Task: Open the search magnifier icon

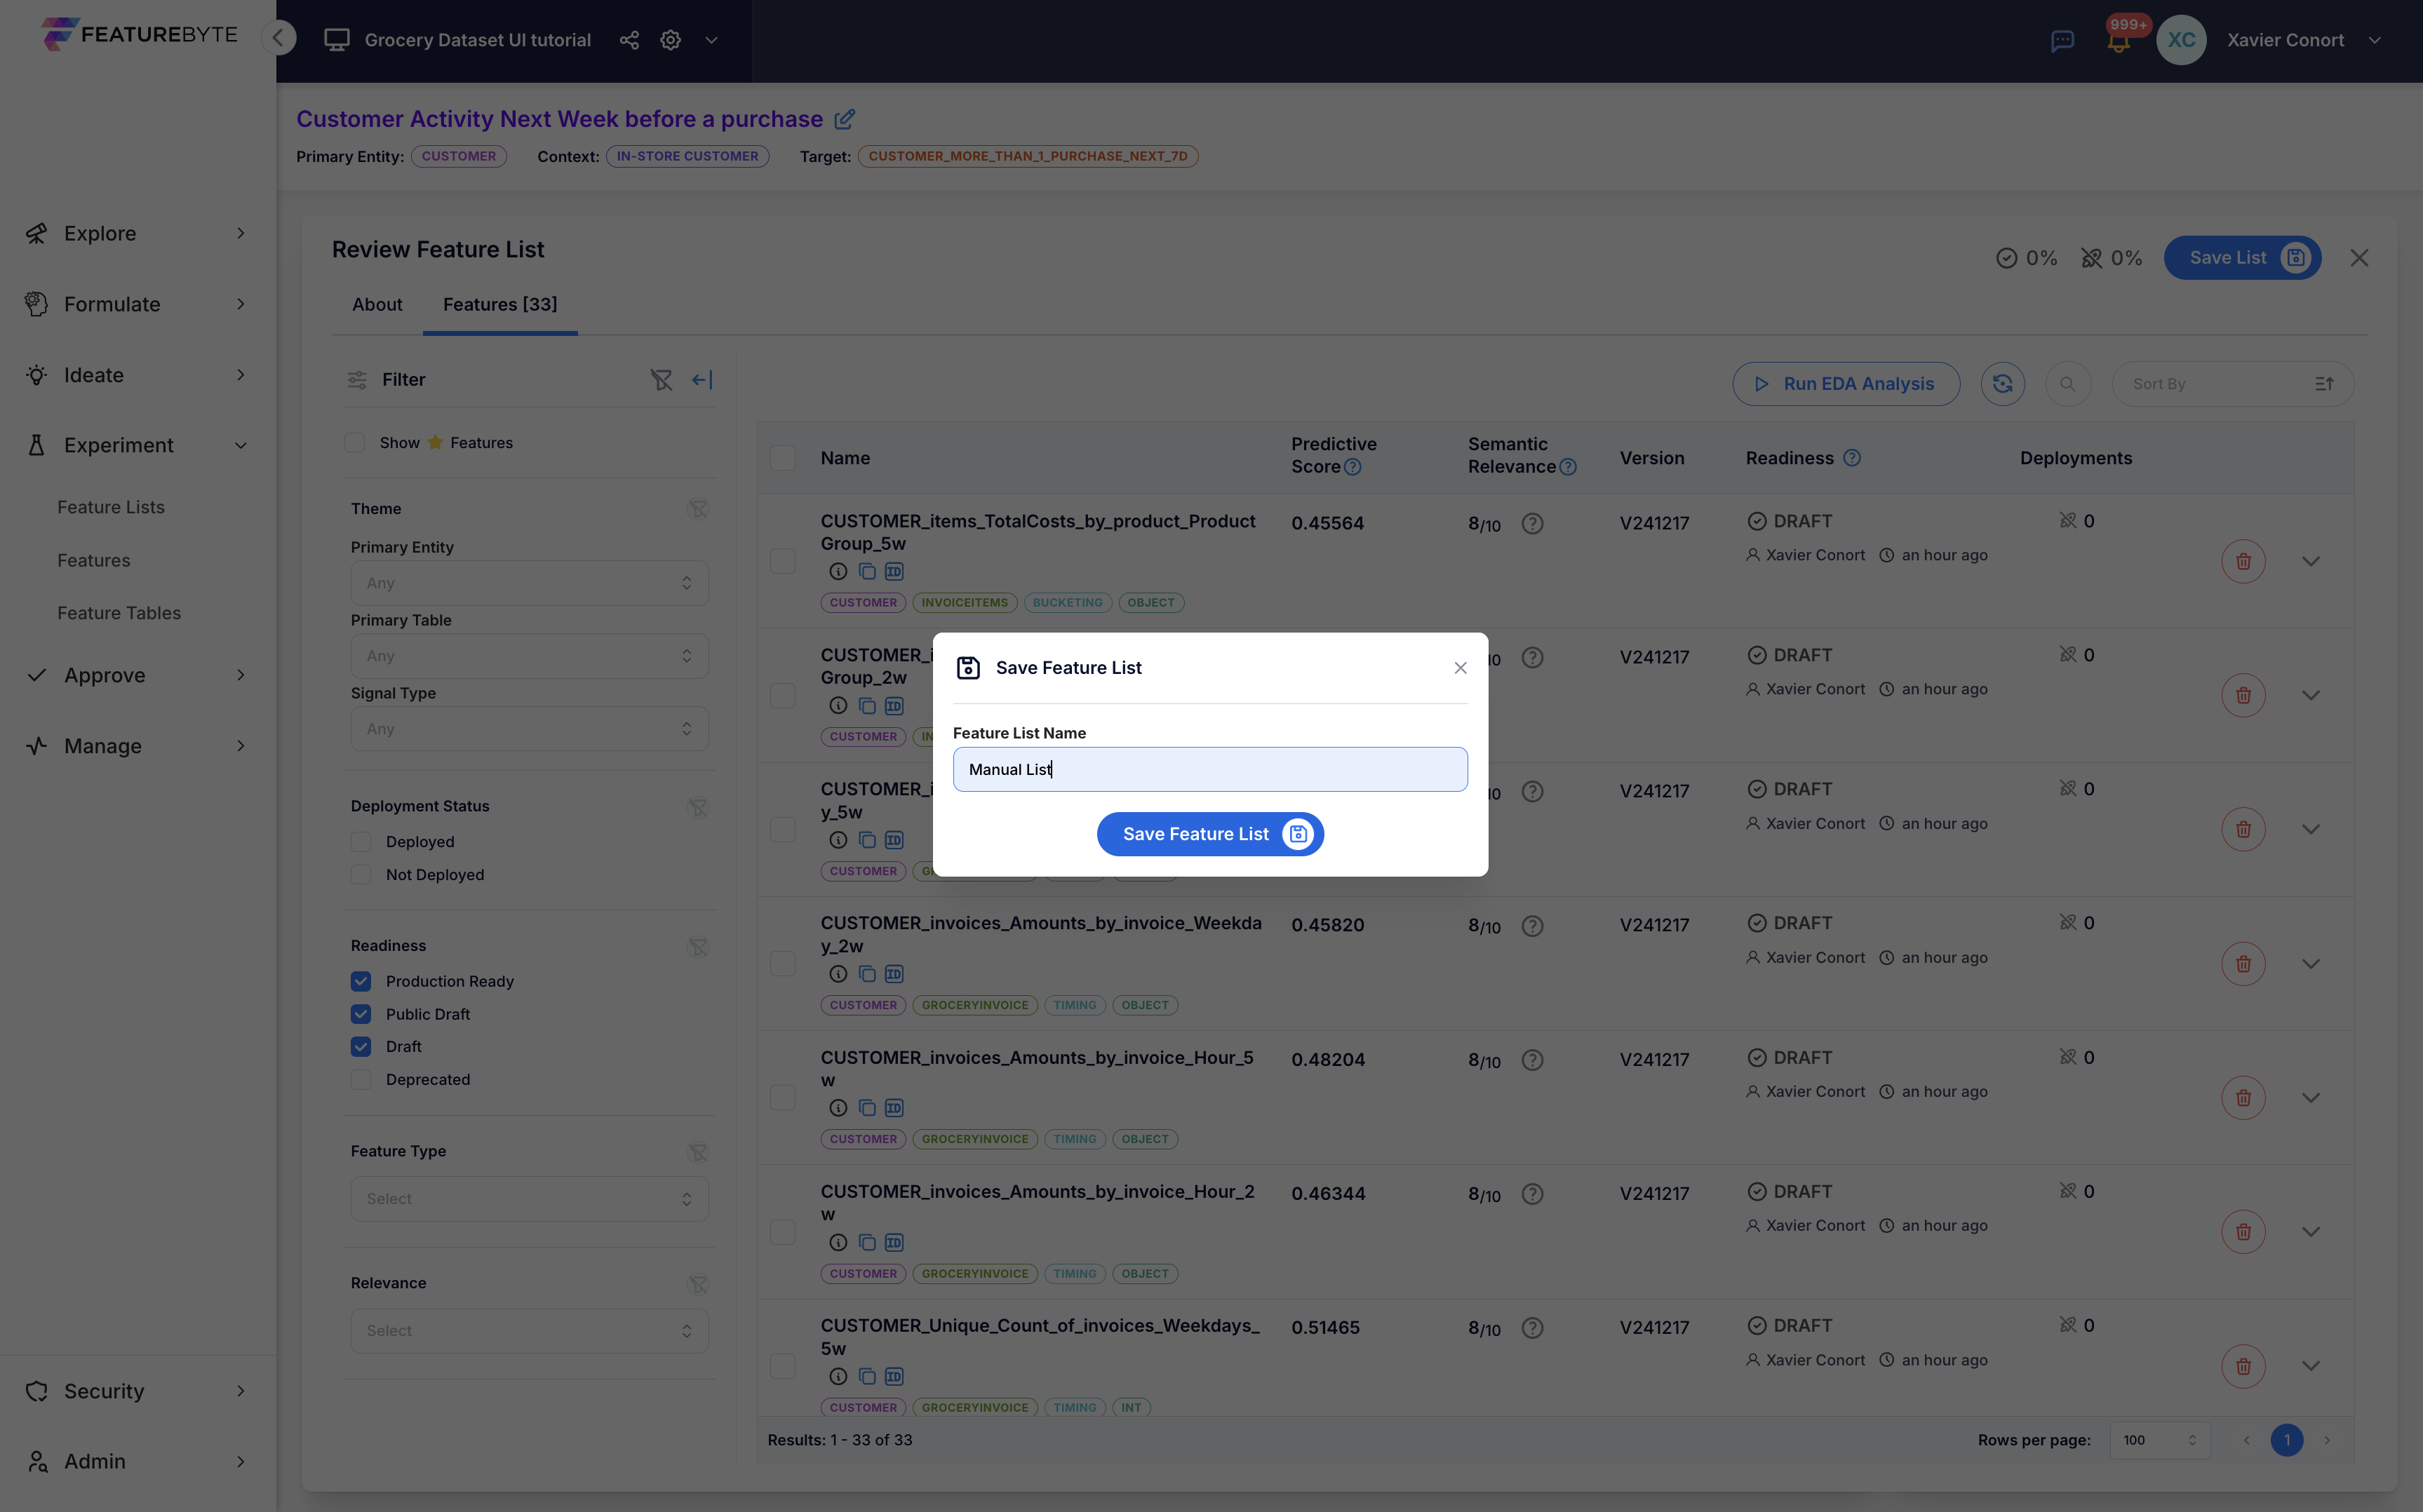Action: pyautogui.click(x=2067, y=384)
